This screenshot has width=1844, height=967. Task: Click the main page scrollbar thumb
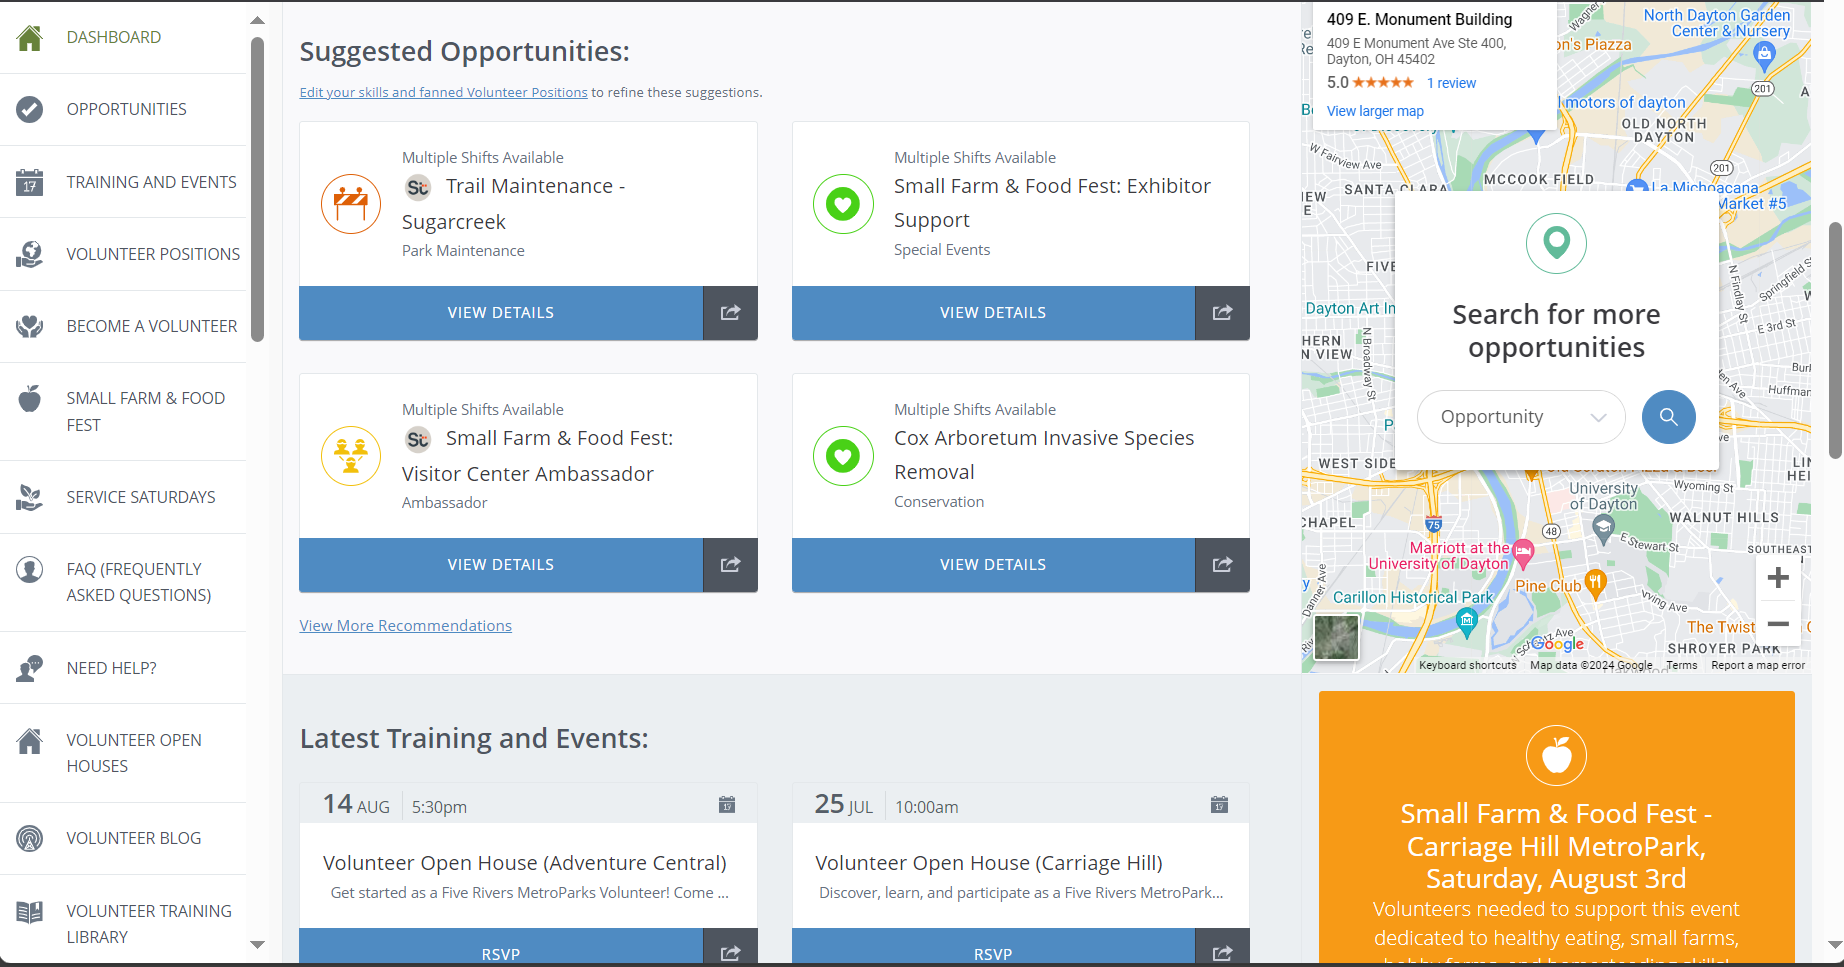point(1835,340)
